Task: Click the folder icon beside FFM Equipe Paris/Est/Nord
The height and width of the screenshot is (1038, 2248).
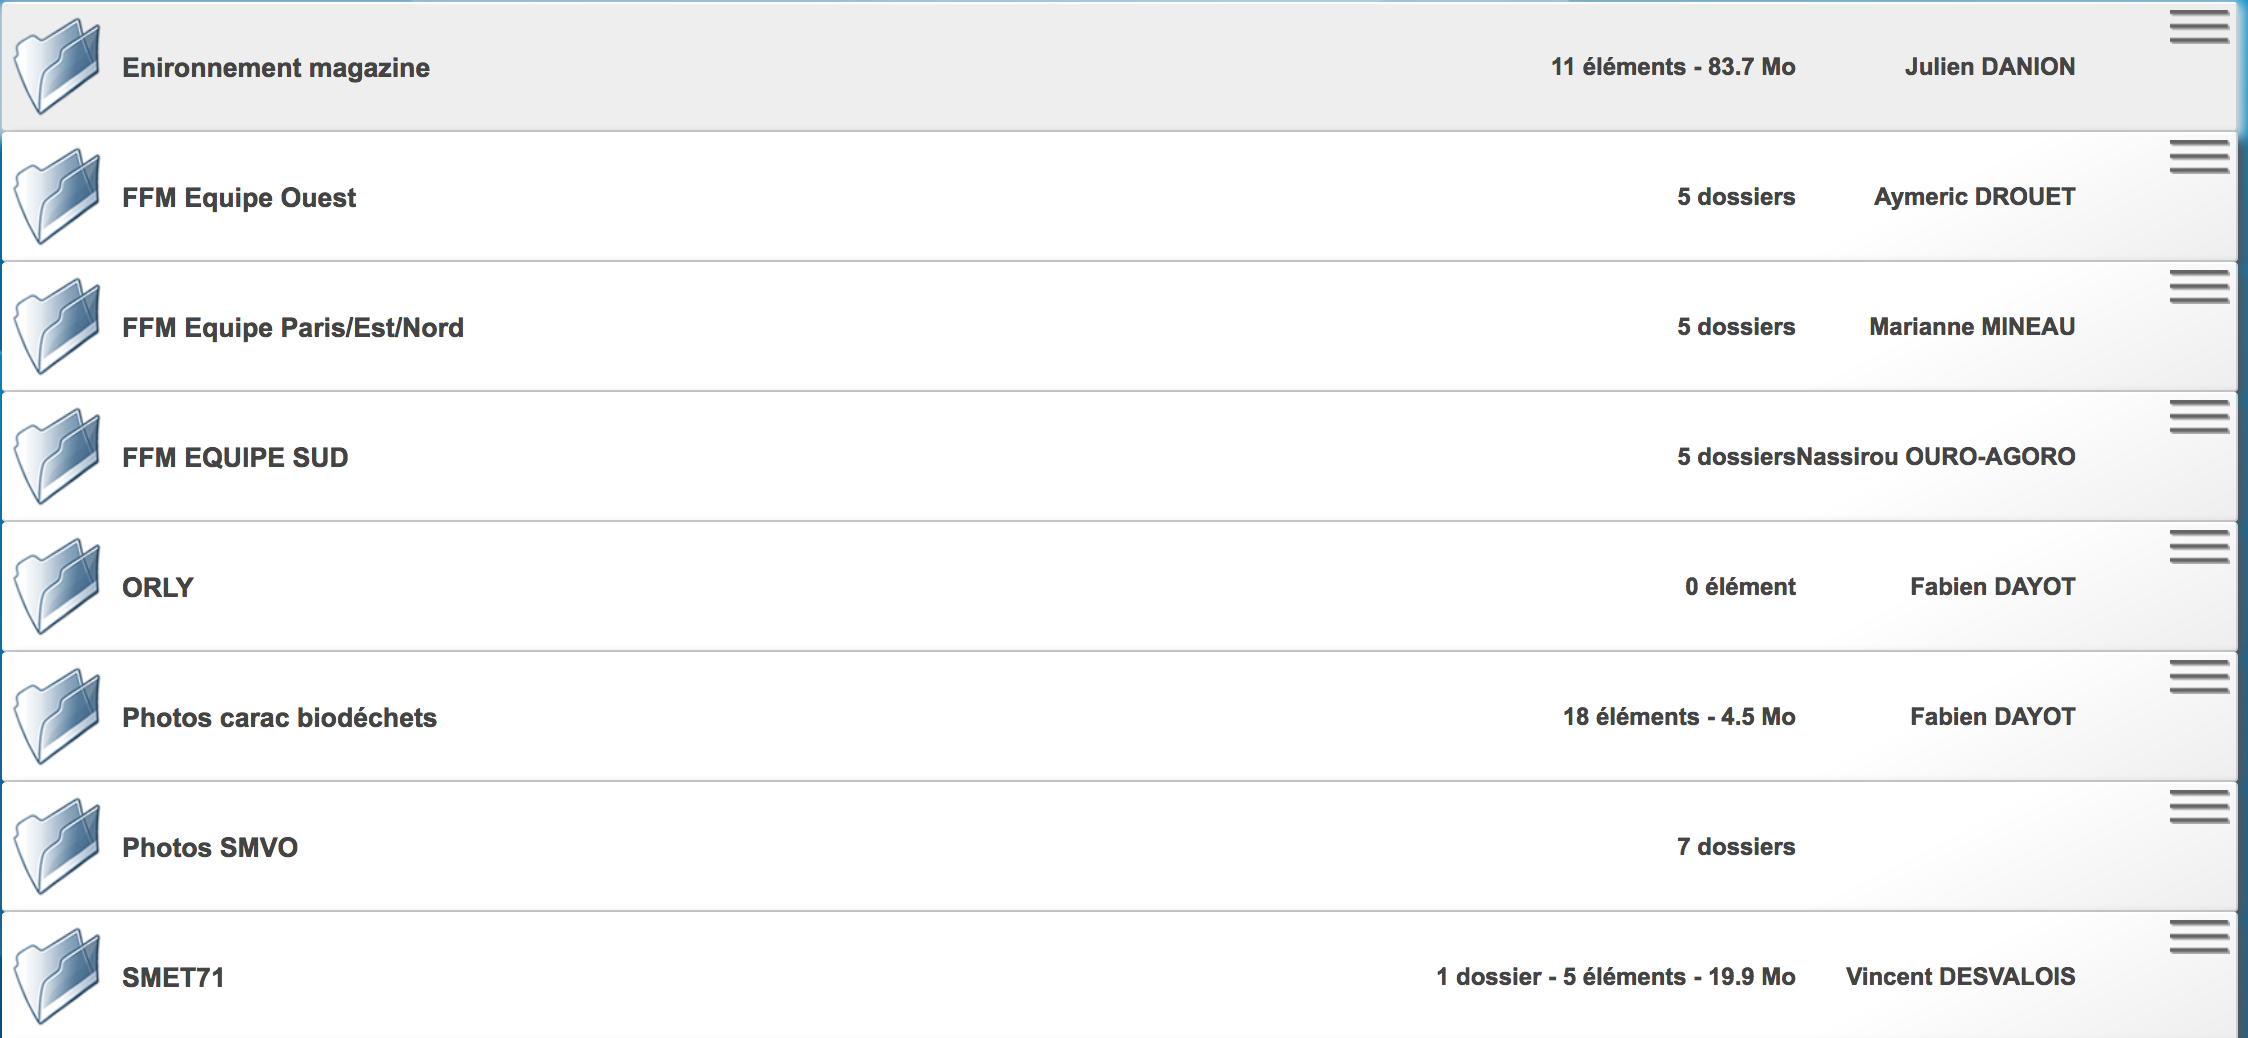Action: 58,327
